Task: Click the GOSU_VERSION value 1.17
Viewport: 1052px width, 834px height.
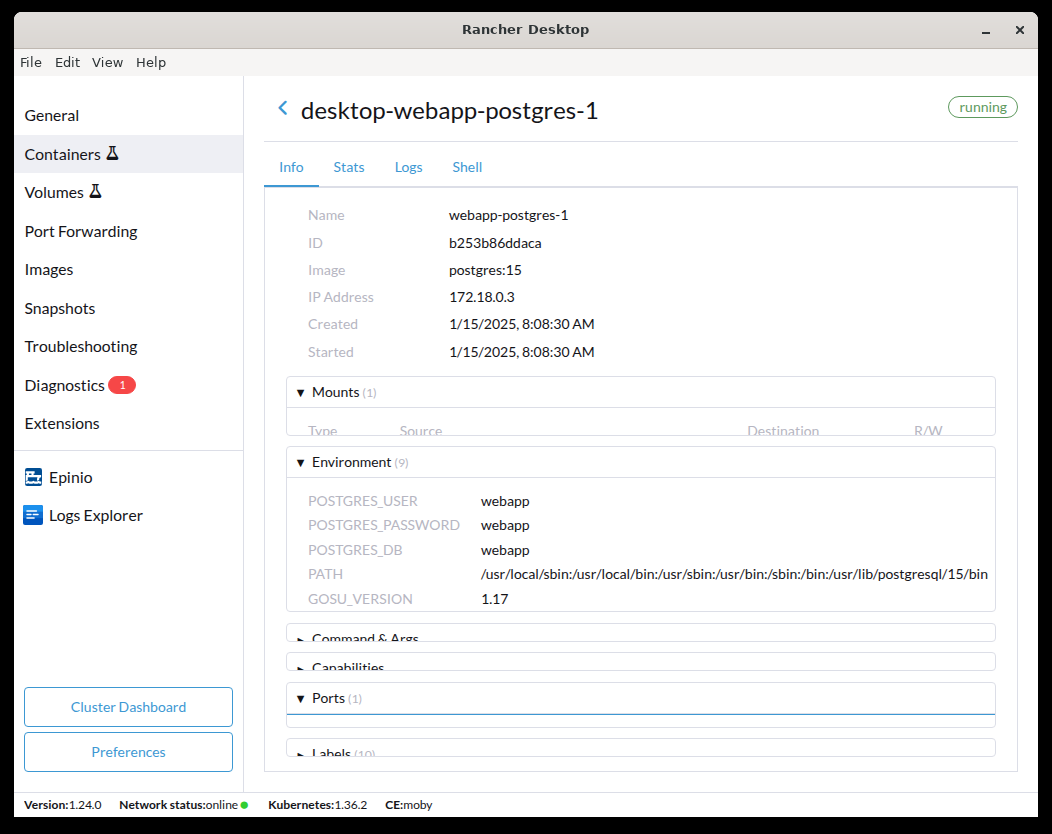Action: (494, 599)
